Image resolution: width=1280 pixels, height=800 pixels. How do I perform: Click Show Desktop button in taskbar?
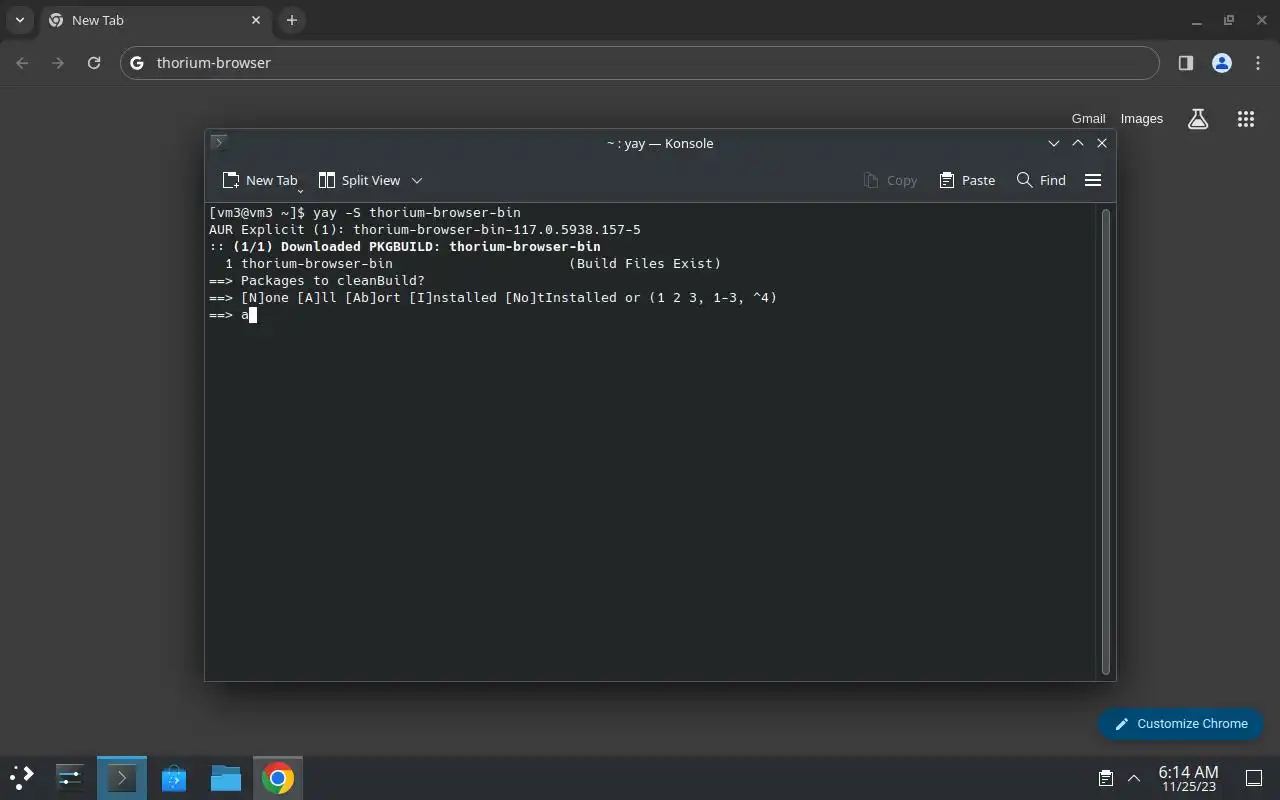click(1254, 778)
